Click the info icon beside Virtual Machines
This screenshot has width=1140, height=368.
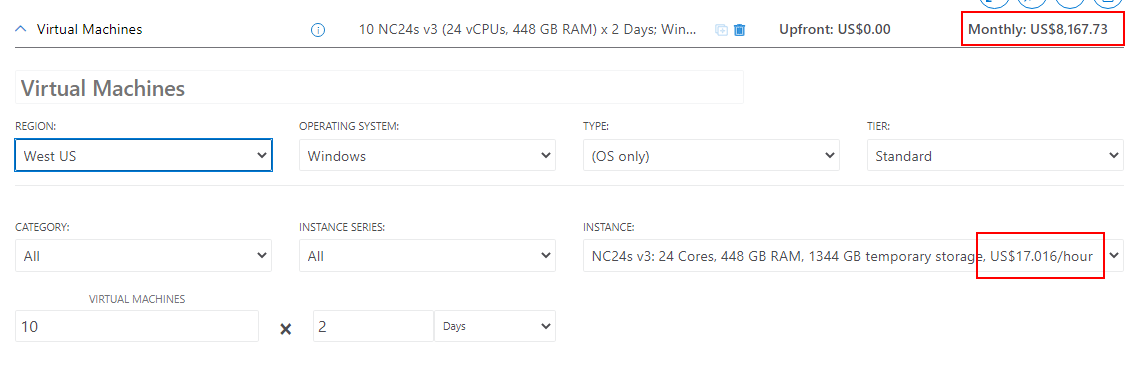tap(318, 31)
